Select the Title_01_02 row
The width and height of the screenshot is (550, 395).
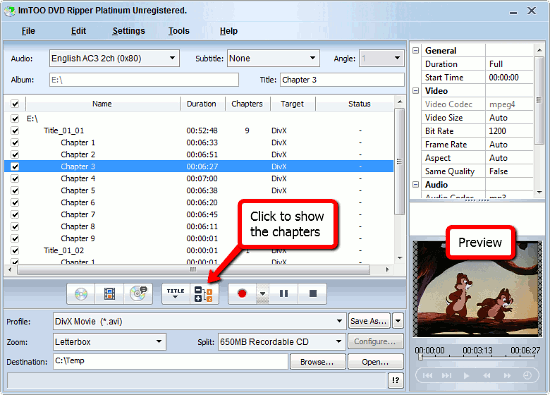pyautogui.click(x=199, y=250)
